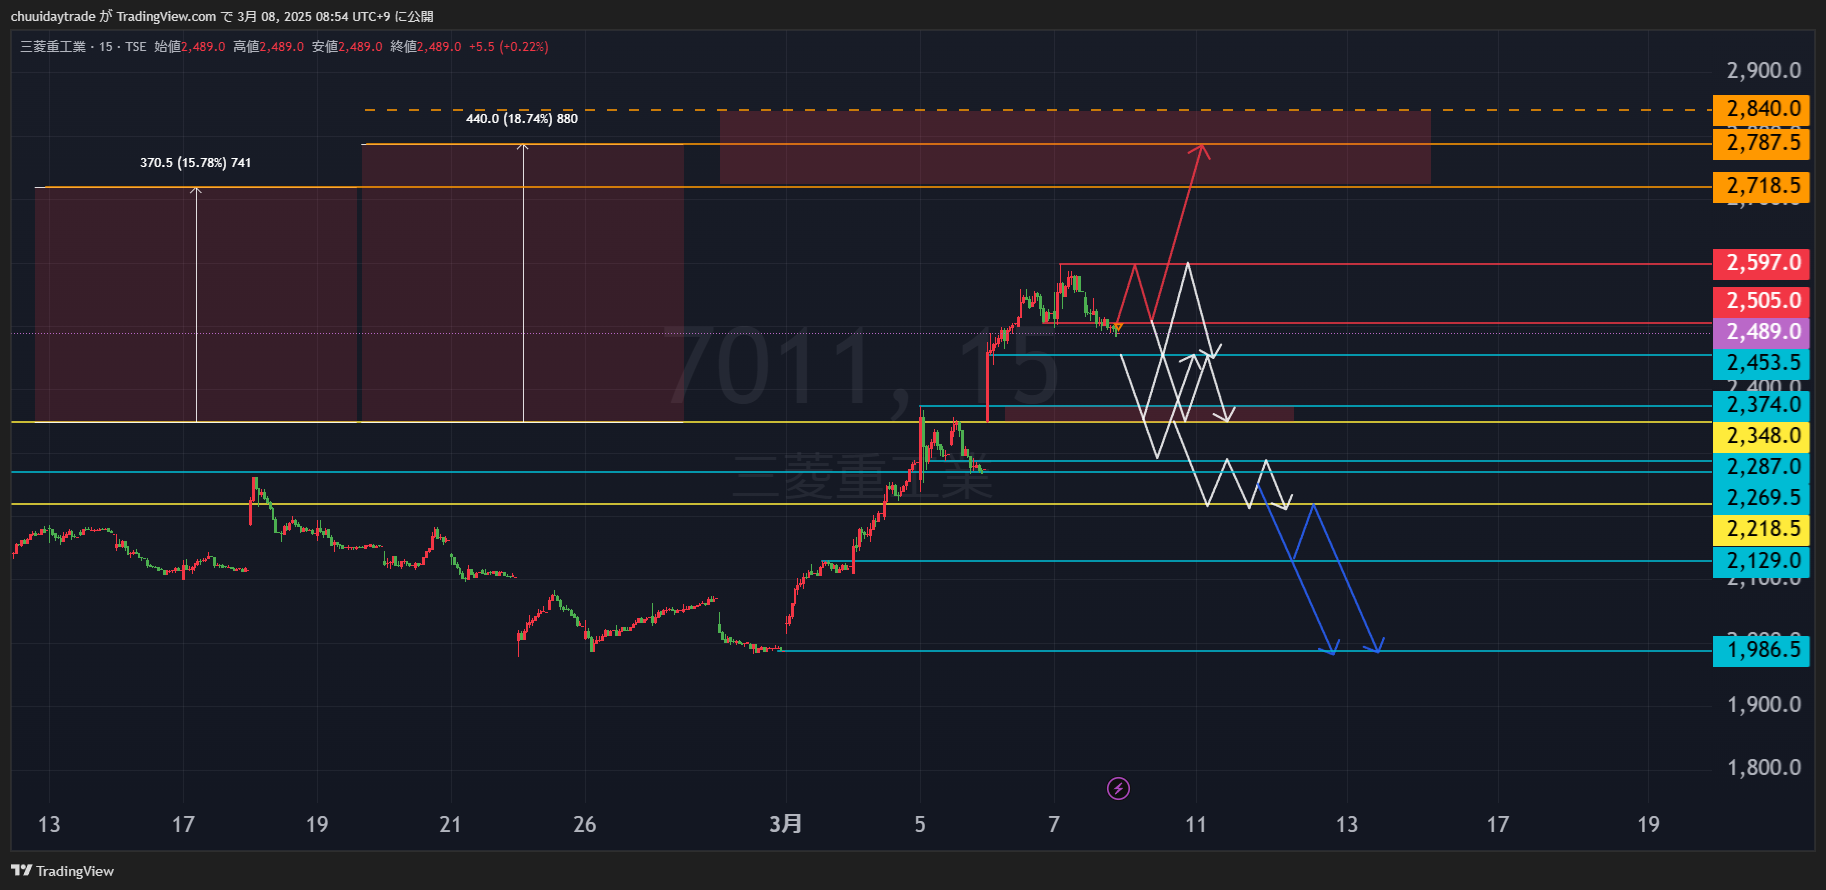This screenshot has height=890, width=1826.
Task: Open the chuuidaytrade author name
Action: (53, 16)
